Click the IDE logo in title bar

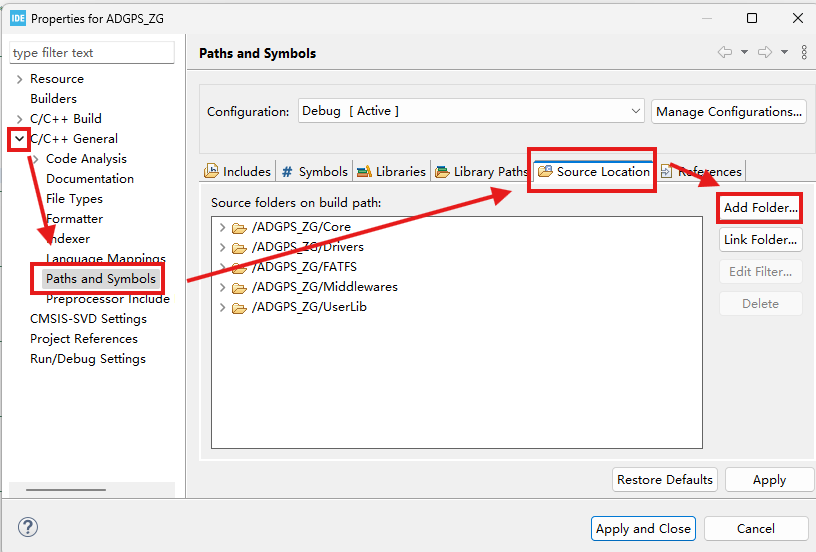coord(18,18)
